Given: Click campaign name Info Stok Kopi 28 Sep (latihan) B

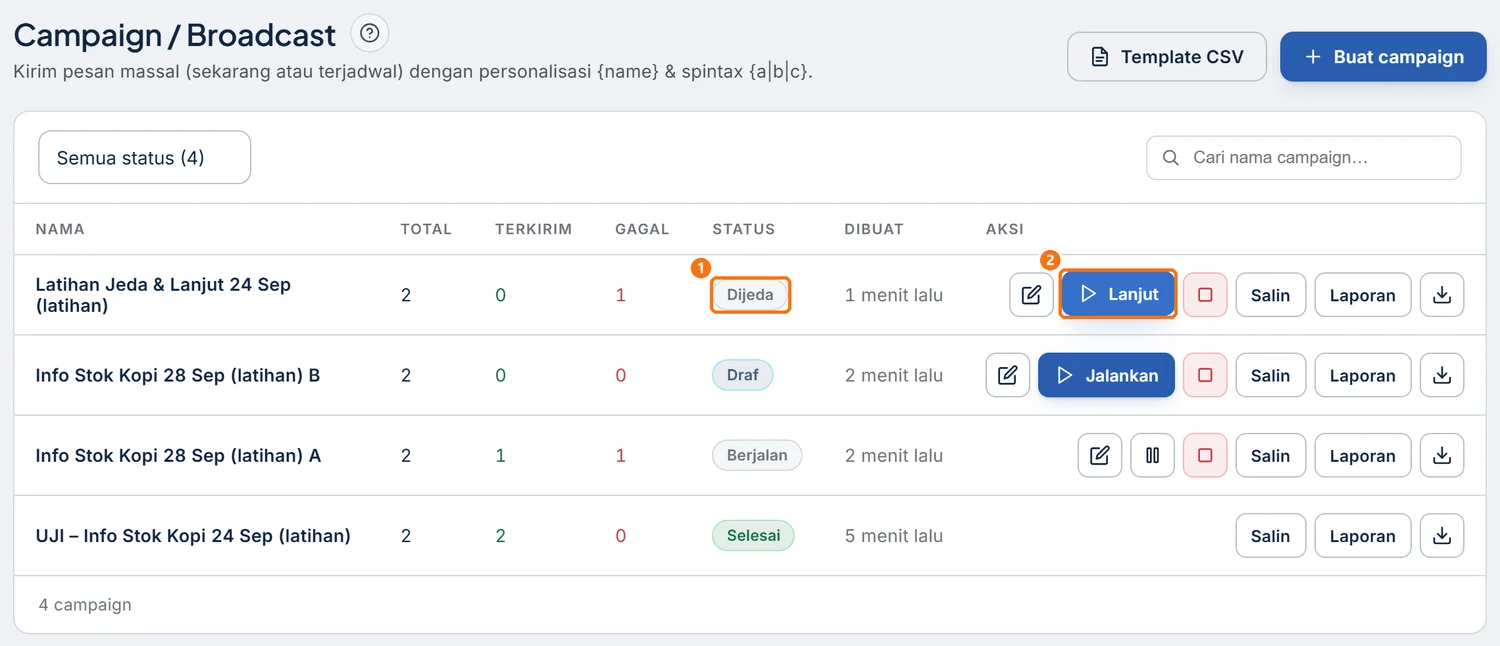Looking at the screenshot, I should pos(178,375).
